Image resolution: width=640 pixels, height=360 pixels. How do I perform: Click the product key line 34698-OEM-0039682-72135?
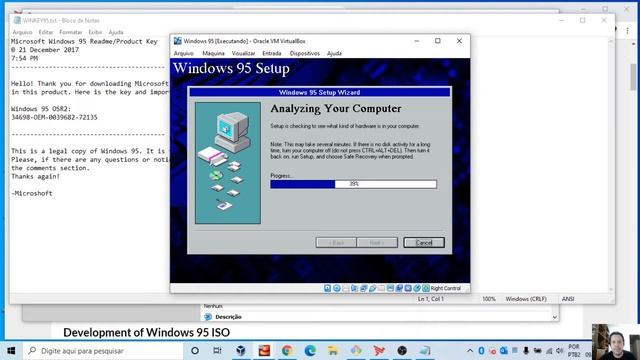tap(54, 118)
